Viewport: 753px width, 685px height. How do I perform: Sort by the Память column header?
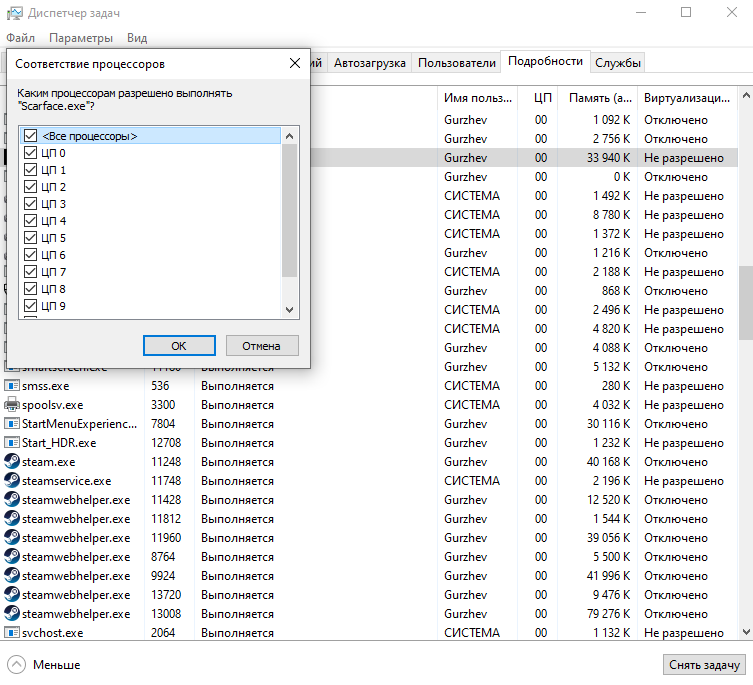597,98
